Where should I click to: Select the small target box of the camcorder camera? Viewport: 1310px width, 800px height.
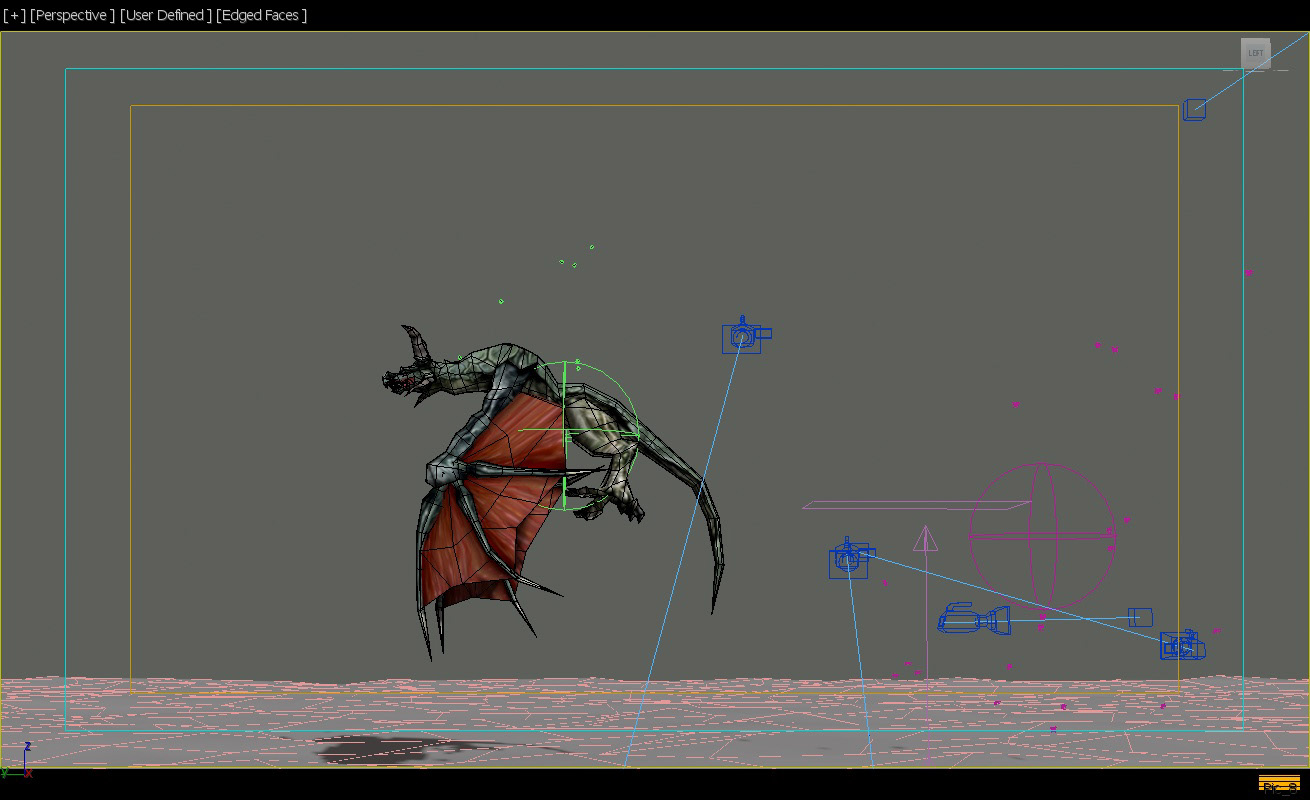[x=1140, y=617]
